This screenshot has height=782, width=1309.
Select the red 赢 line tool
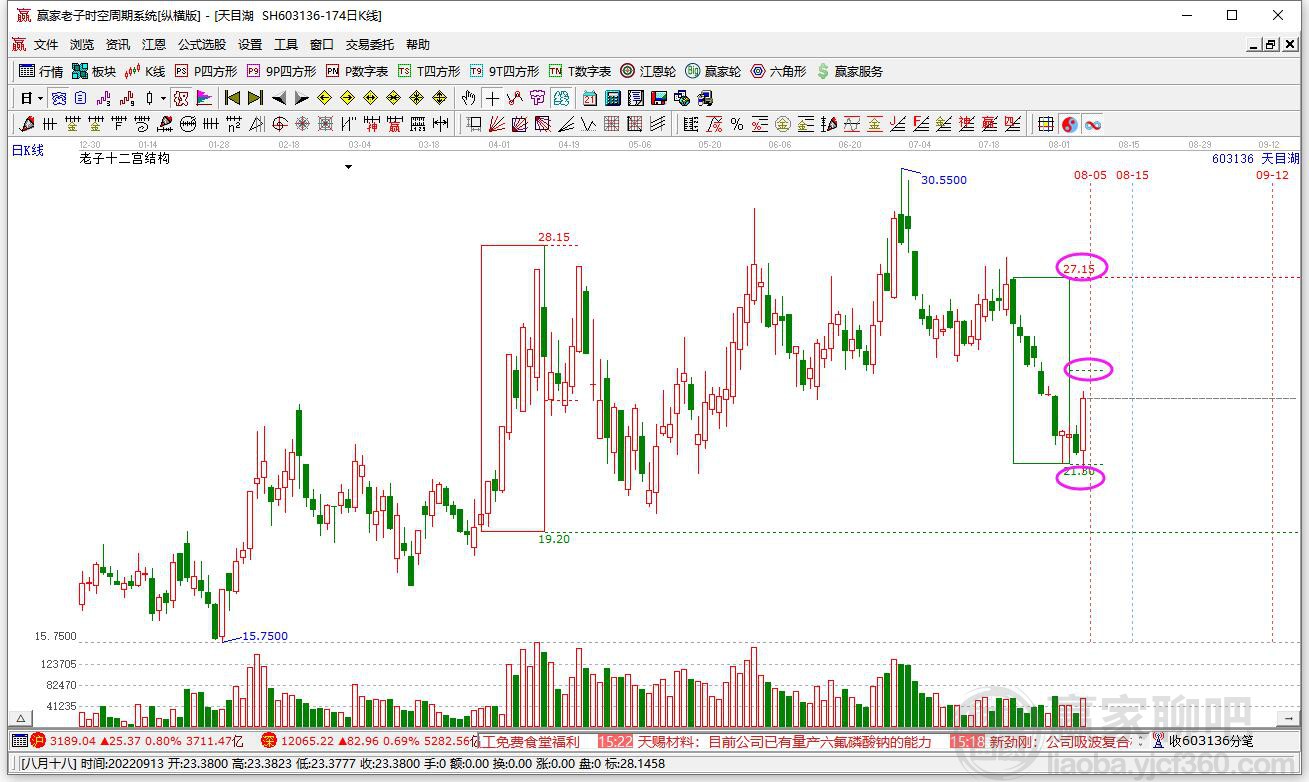tap(394, 124)
